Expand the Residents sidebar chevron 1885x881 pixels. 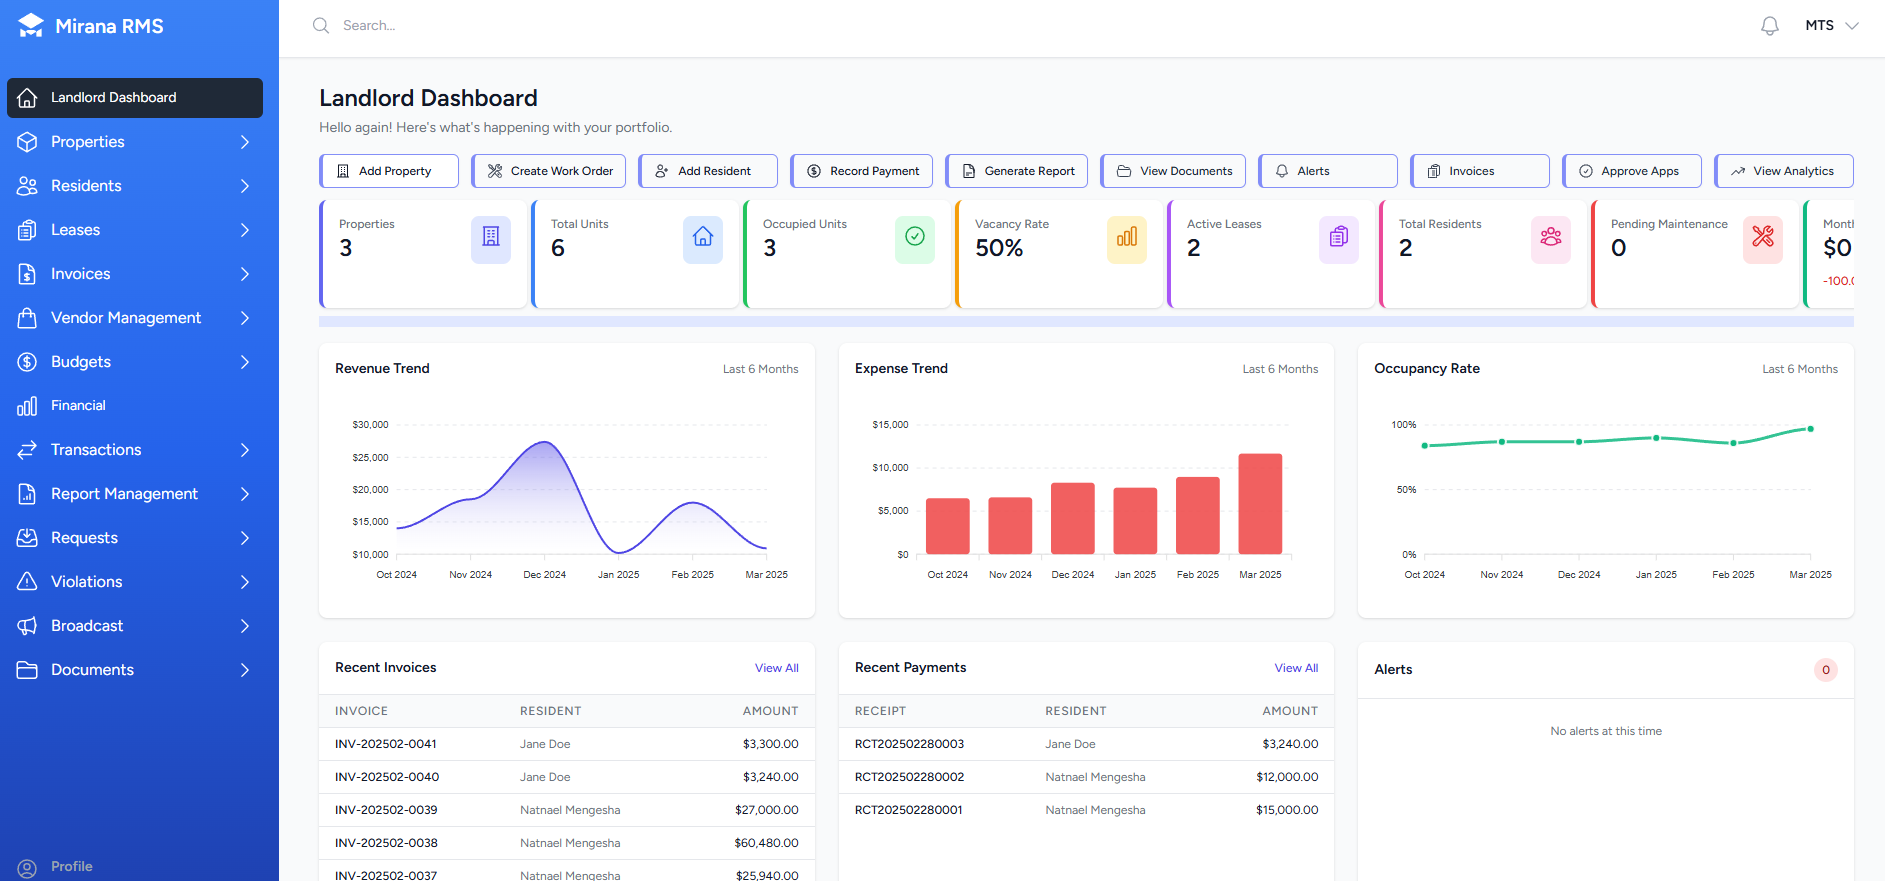(245, 186)
